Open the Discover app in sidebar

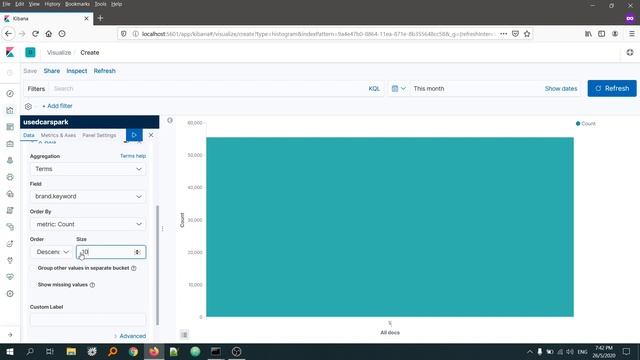tap(10, 93)
